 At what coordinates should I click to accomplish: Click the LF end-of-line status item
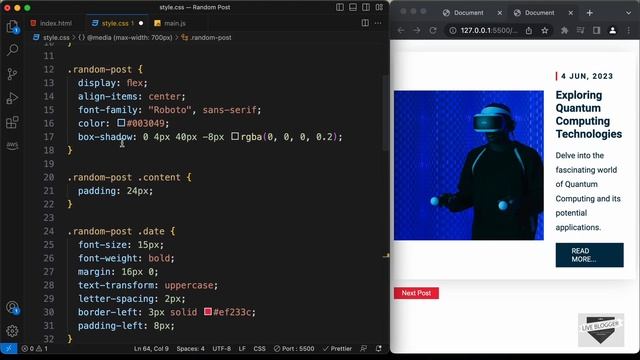point(242,349)
